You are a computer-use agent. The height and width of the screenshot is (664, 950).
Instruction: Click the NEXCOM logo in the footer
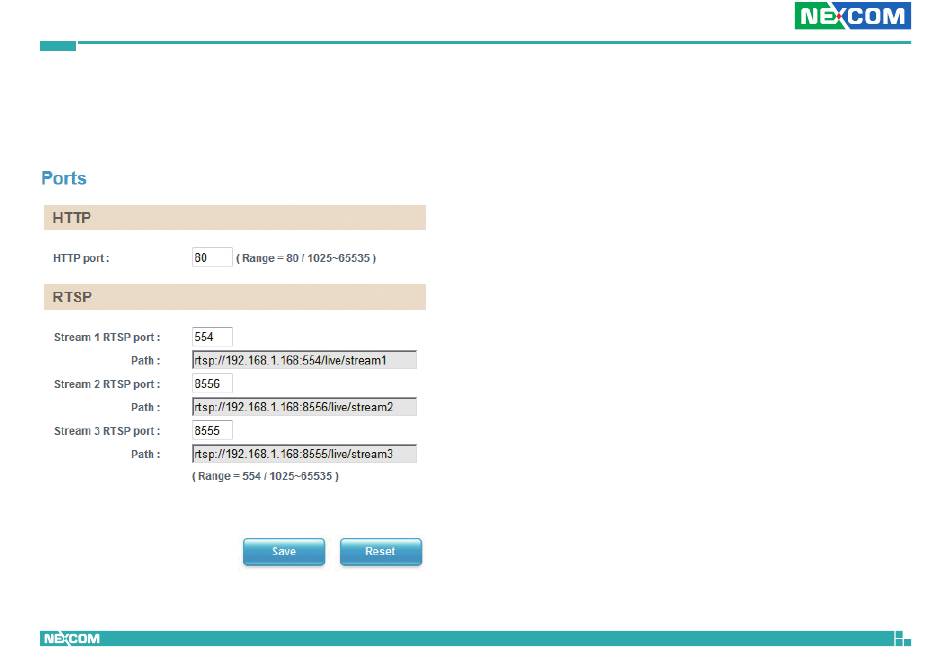tap(71, 639)
